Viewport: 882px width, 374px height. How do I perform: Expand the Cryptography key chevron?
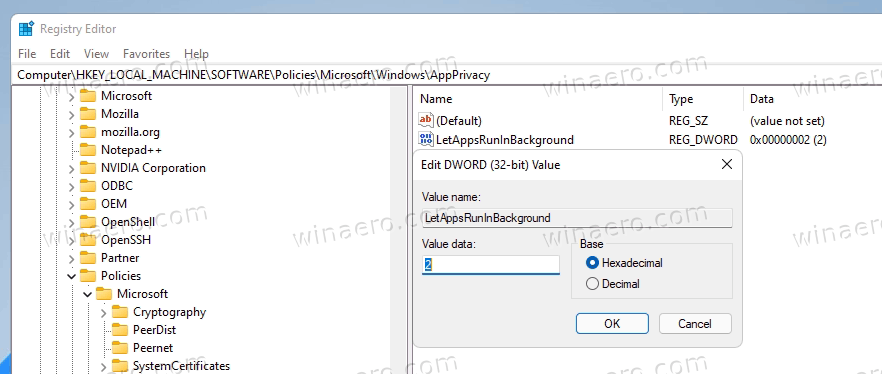(x=104, y=313)
